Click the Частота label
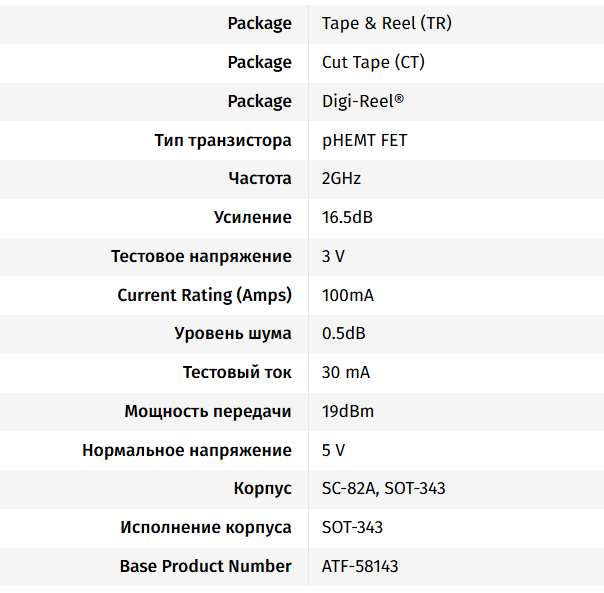 [260, 179]
